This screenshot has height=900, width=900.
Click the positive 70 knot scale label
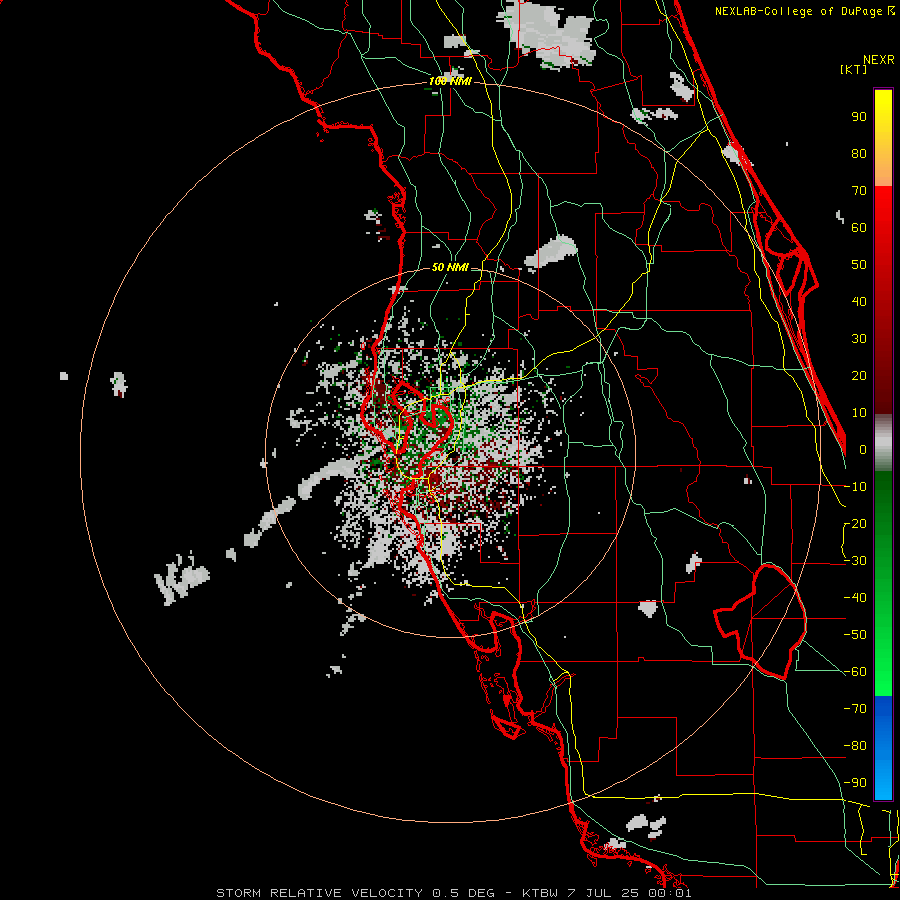(859, 191)
